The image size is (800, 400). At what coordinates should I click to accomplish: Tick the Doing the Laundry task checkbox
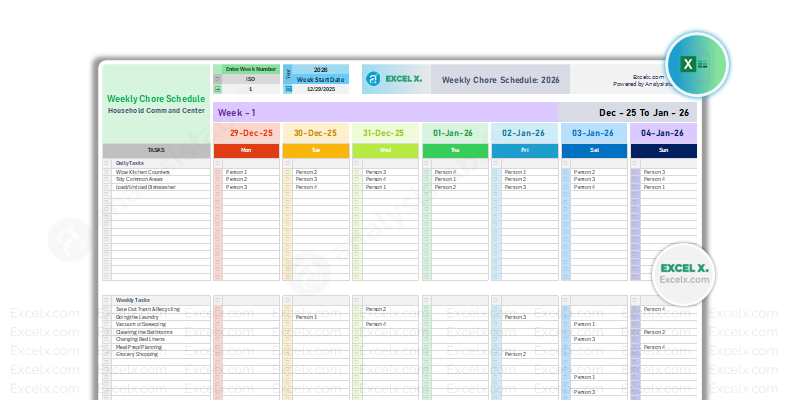point(107,317)
